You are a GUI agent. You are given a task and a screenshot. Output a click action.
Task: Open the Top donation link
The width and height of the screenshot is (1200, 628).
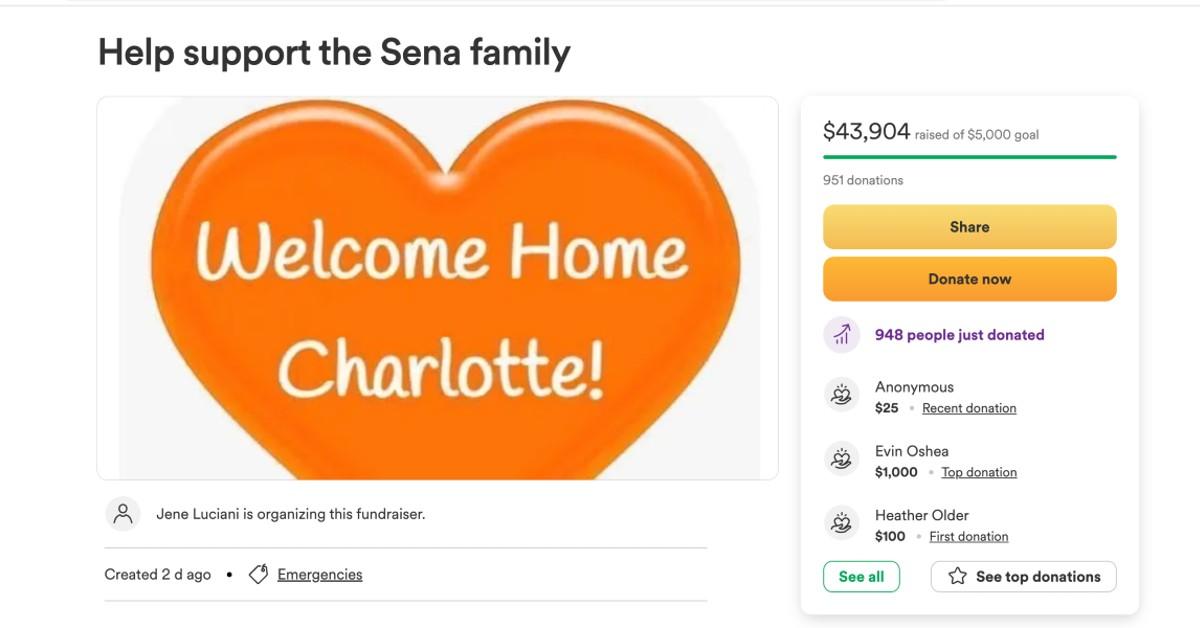click(x=978, y=471)
